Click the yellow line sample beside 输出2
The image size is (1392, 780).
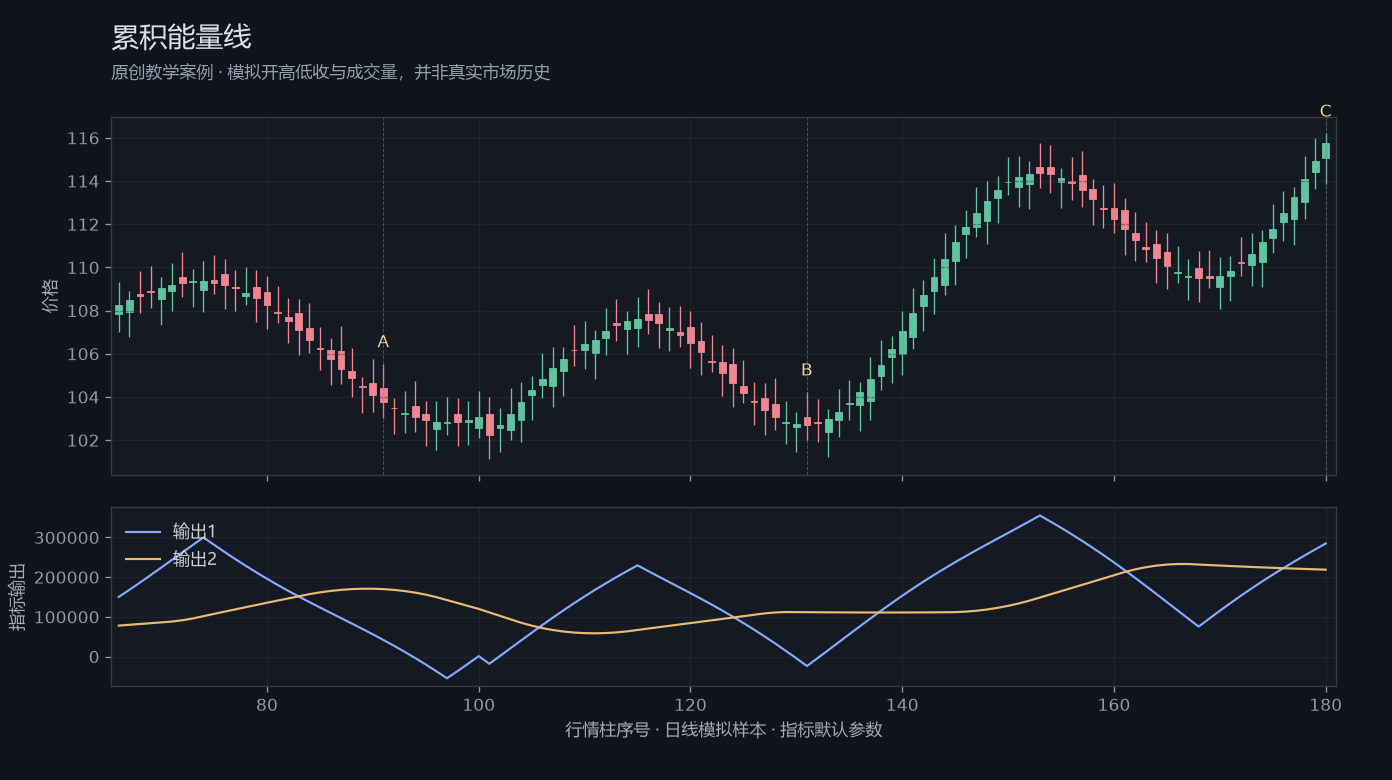tap(143, 560)
